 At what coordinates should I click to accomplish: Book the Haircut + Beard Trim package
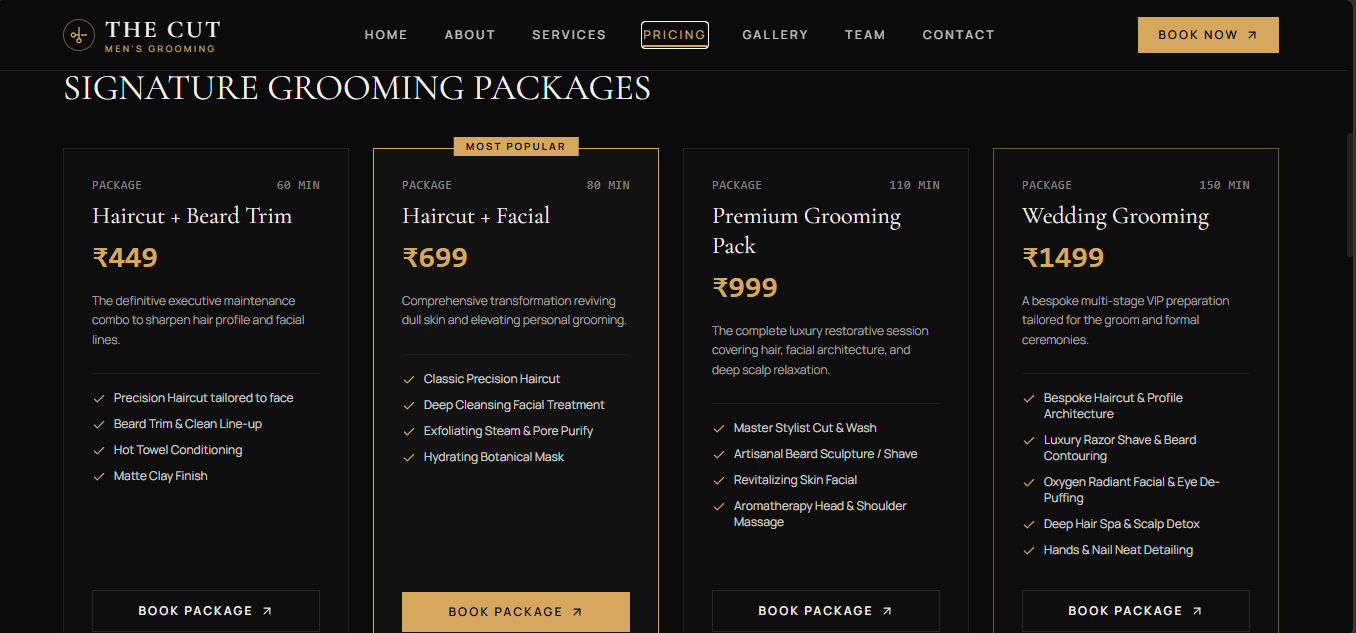[x=206, y=611]
